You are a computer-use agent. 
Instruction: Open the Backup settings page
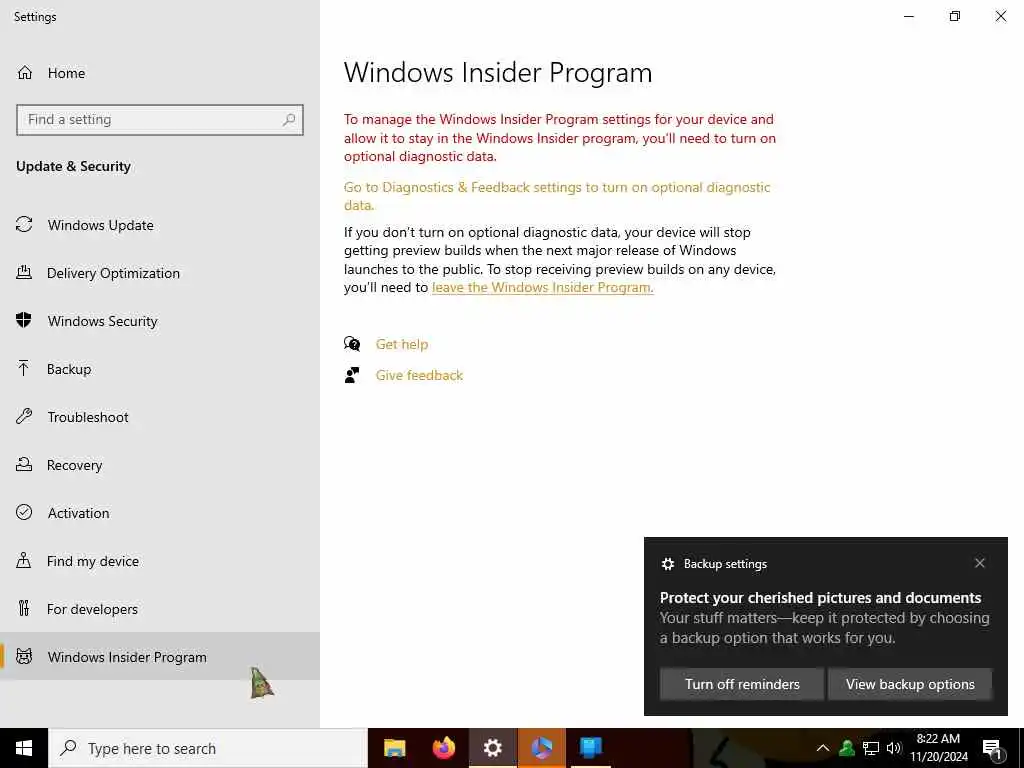pyautogui.click(x=160, y=369)
